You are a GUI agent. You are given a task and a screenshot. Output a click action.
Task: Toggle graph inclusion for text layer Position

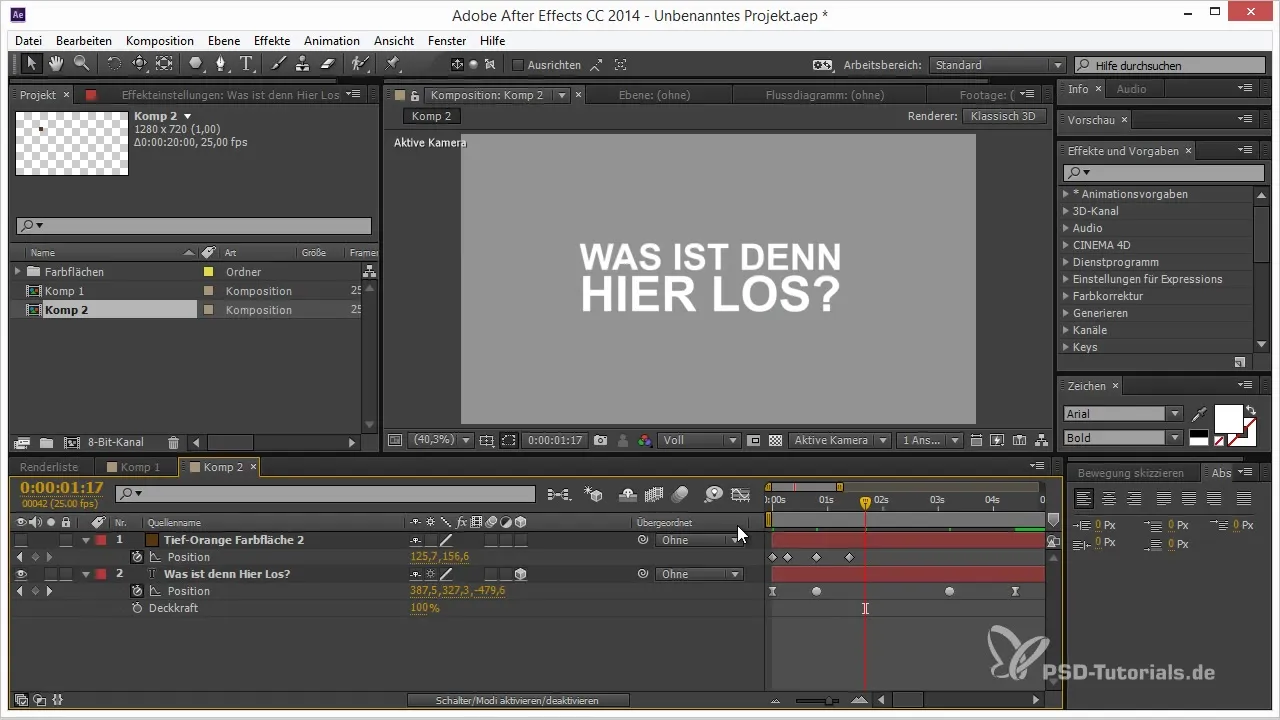[155, 591]
